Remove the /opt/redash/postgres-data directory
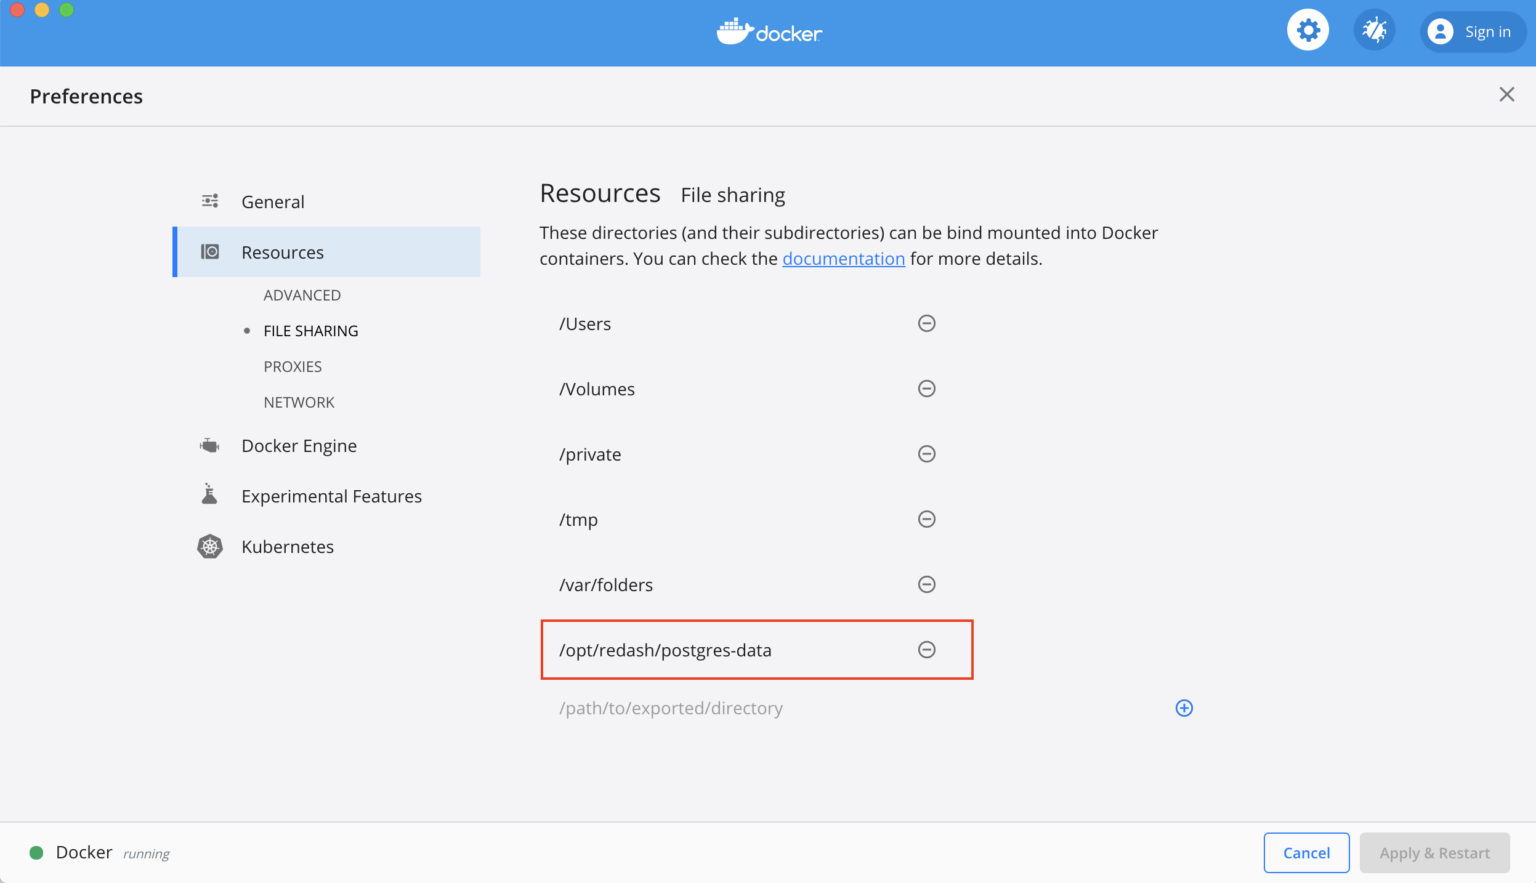This screenshot has height=883, width=1536. pos(926,650)
